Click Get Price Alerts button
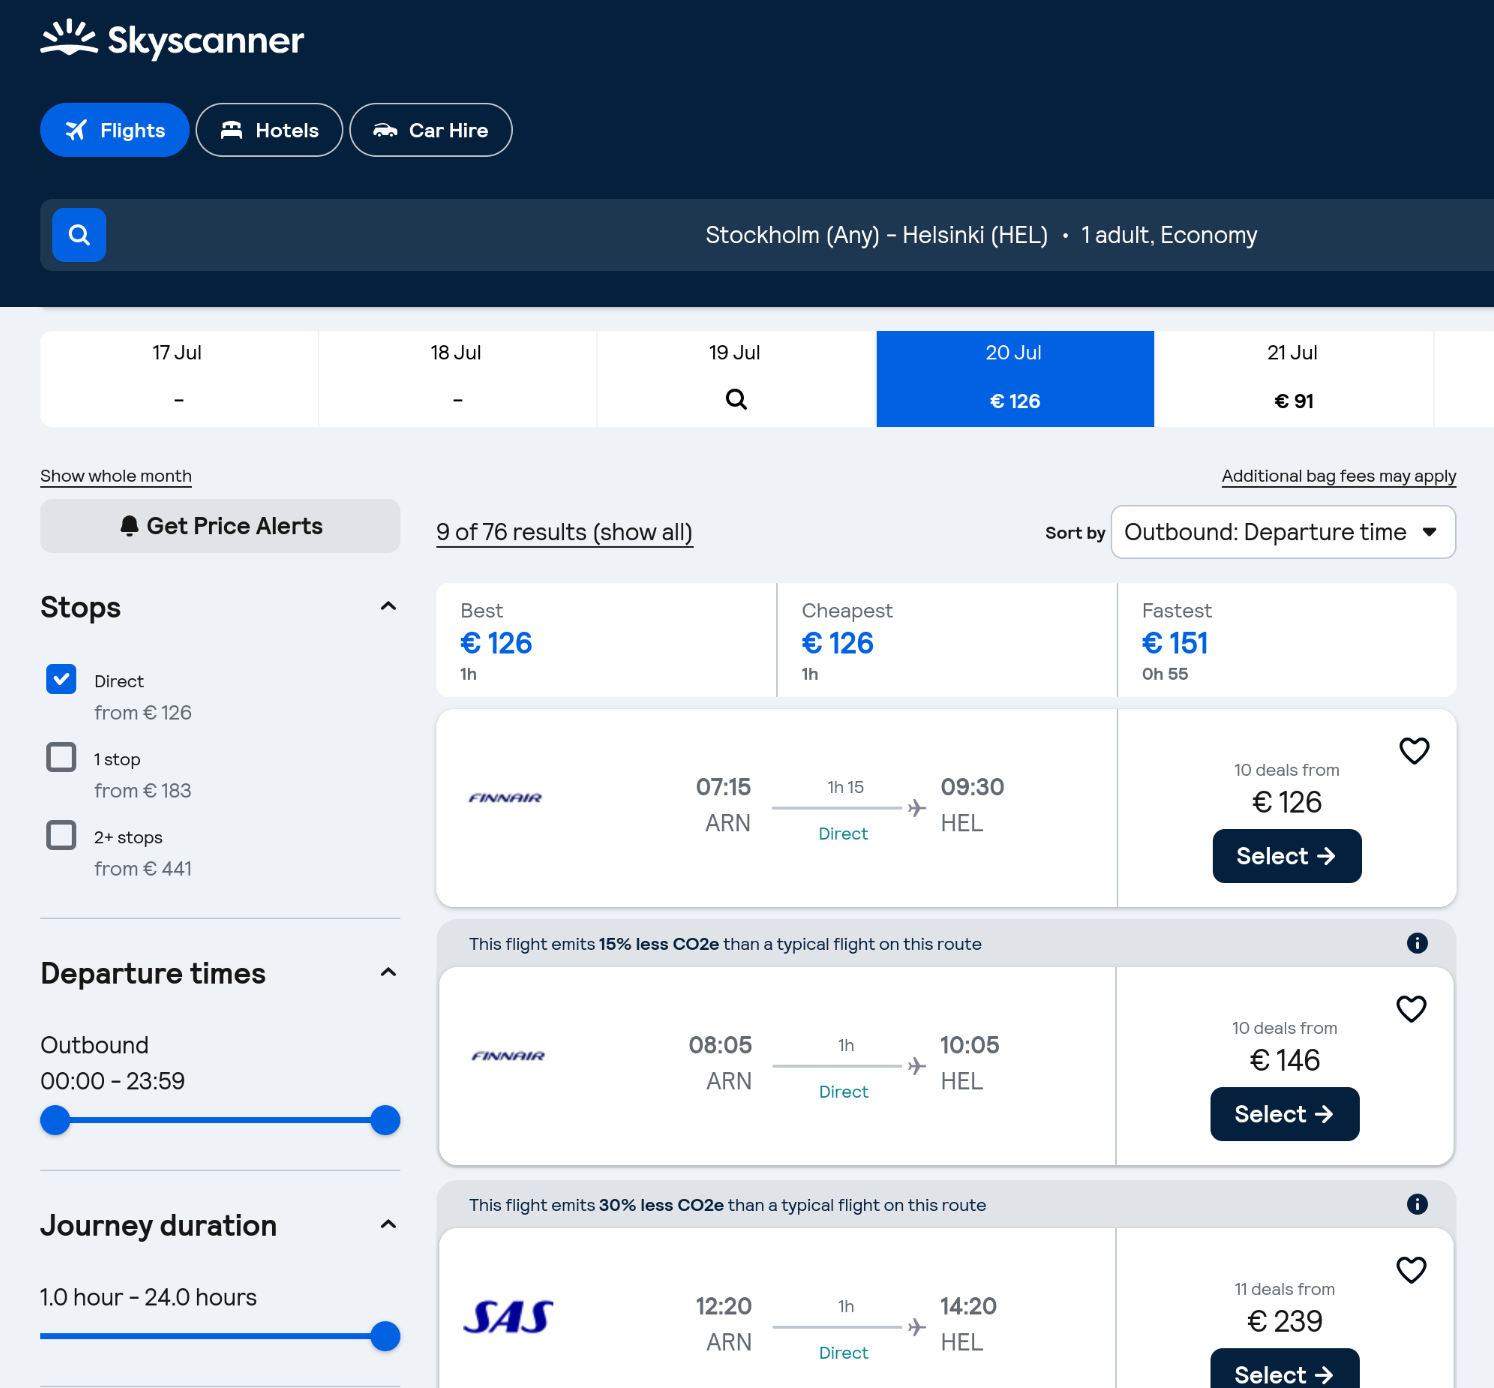 tap(220, 526)
